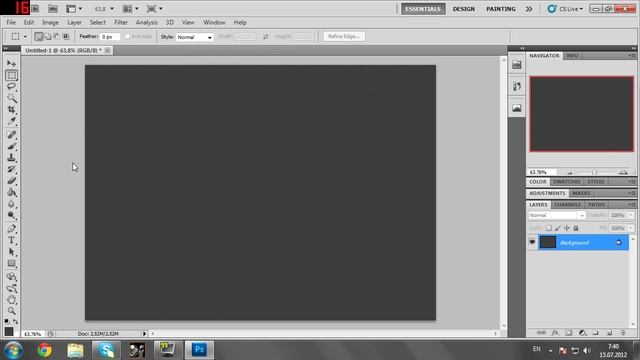
Task: Select the Zoom tool in toolbox
Action: click(11, 311)
